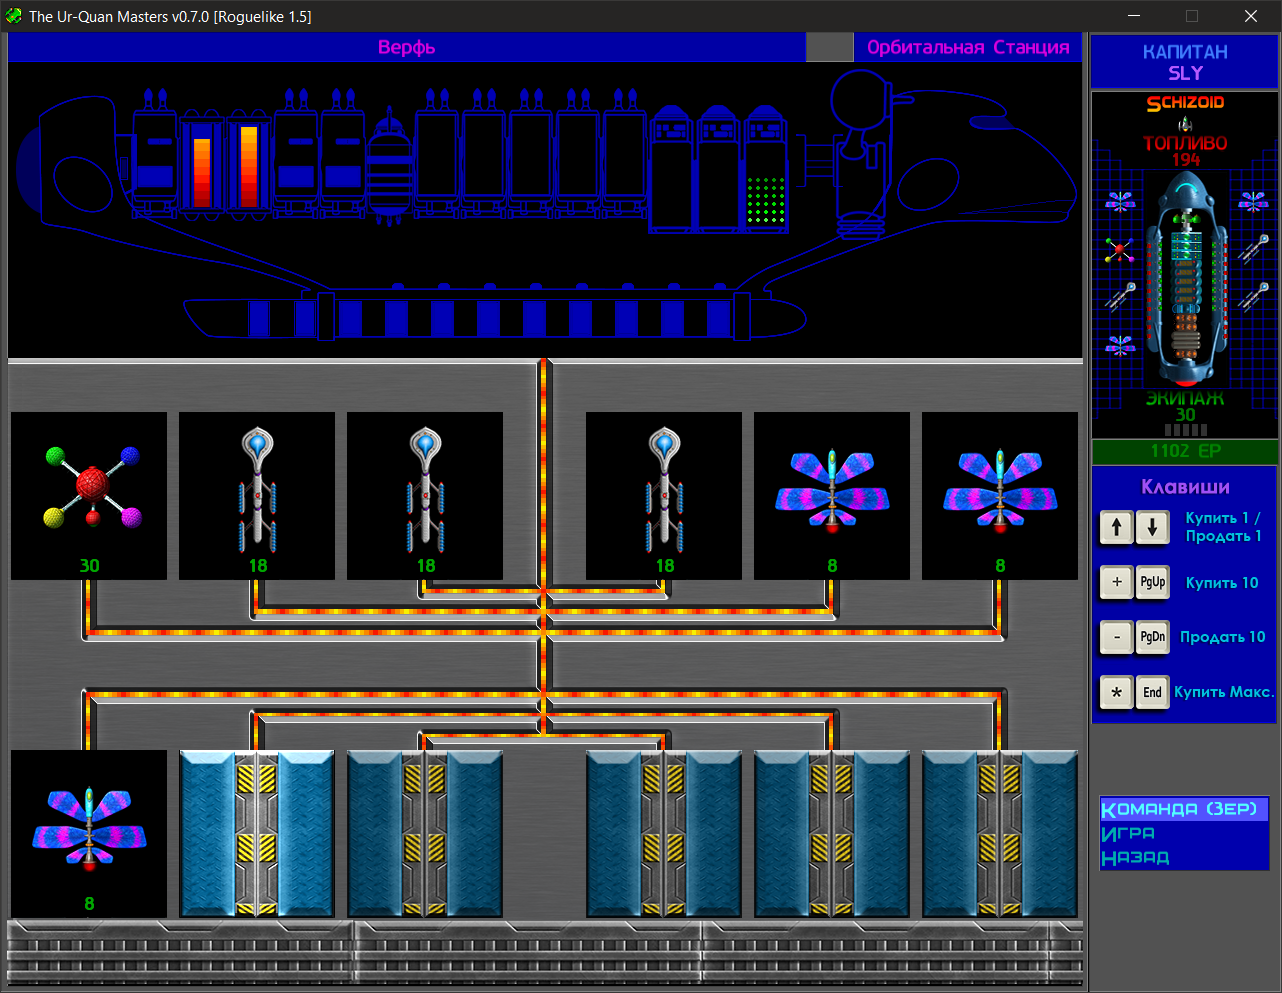Click the closed hangar door right of the central conduit
This screenshot has width=1282, height=993.
664,834
